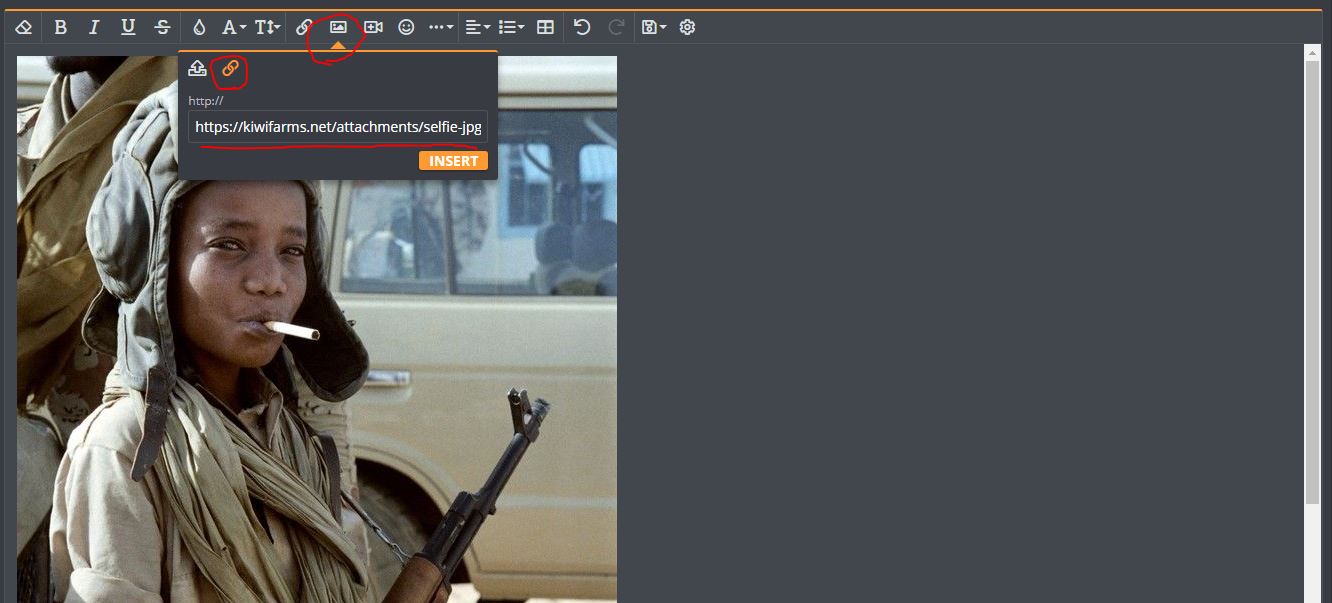Toggle strikethrough formatting
Image resolution: width=1332 pixels, height=603 pixels.
tap(162, 28)
